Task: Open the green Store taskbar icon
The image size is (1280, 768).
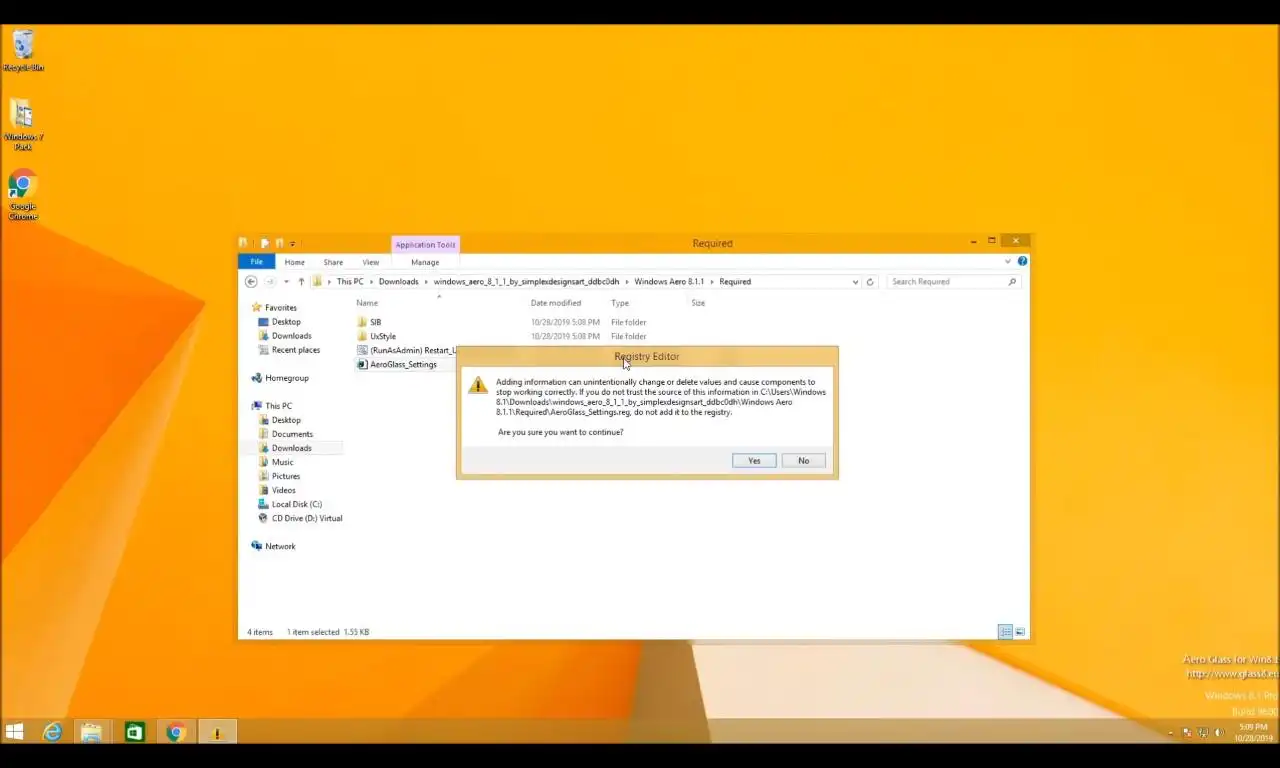Action: (134, 733)
